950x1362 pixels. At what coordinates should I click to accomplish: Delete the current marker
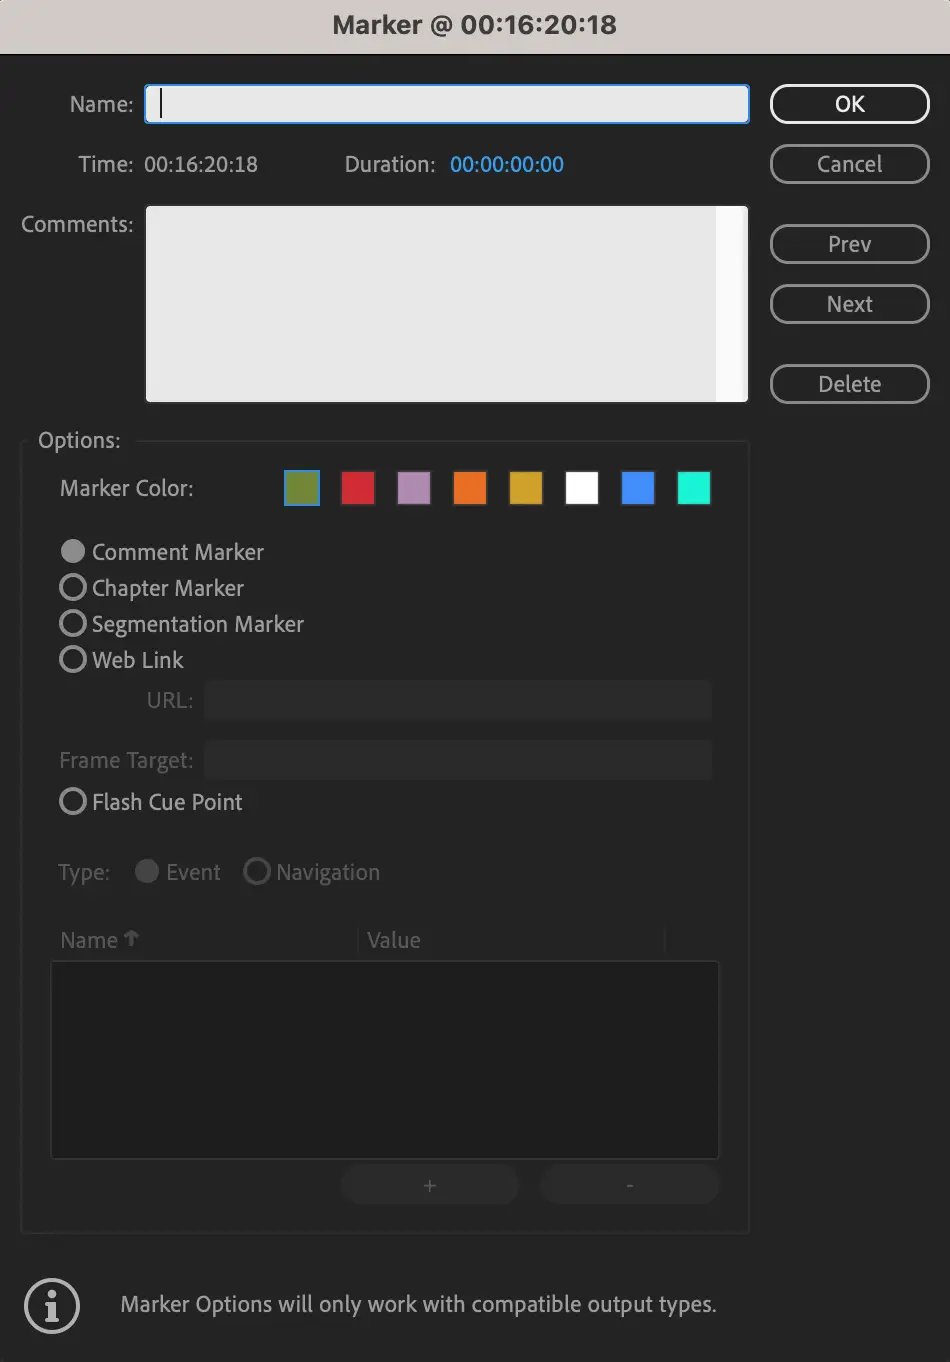849,384
